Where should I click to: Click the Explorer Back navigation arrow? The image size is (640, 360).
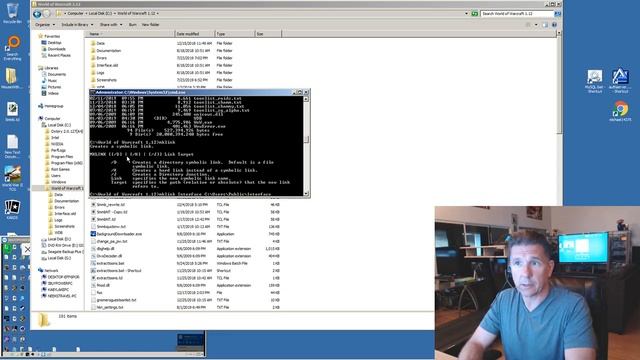pos(37,14)
